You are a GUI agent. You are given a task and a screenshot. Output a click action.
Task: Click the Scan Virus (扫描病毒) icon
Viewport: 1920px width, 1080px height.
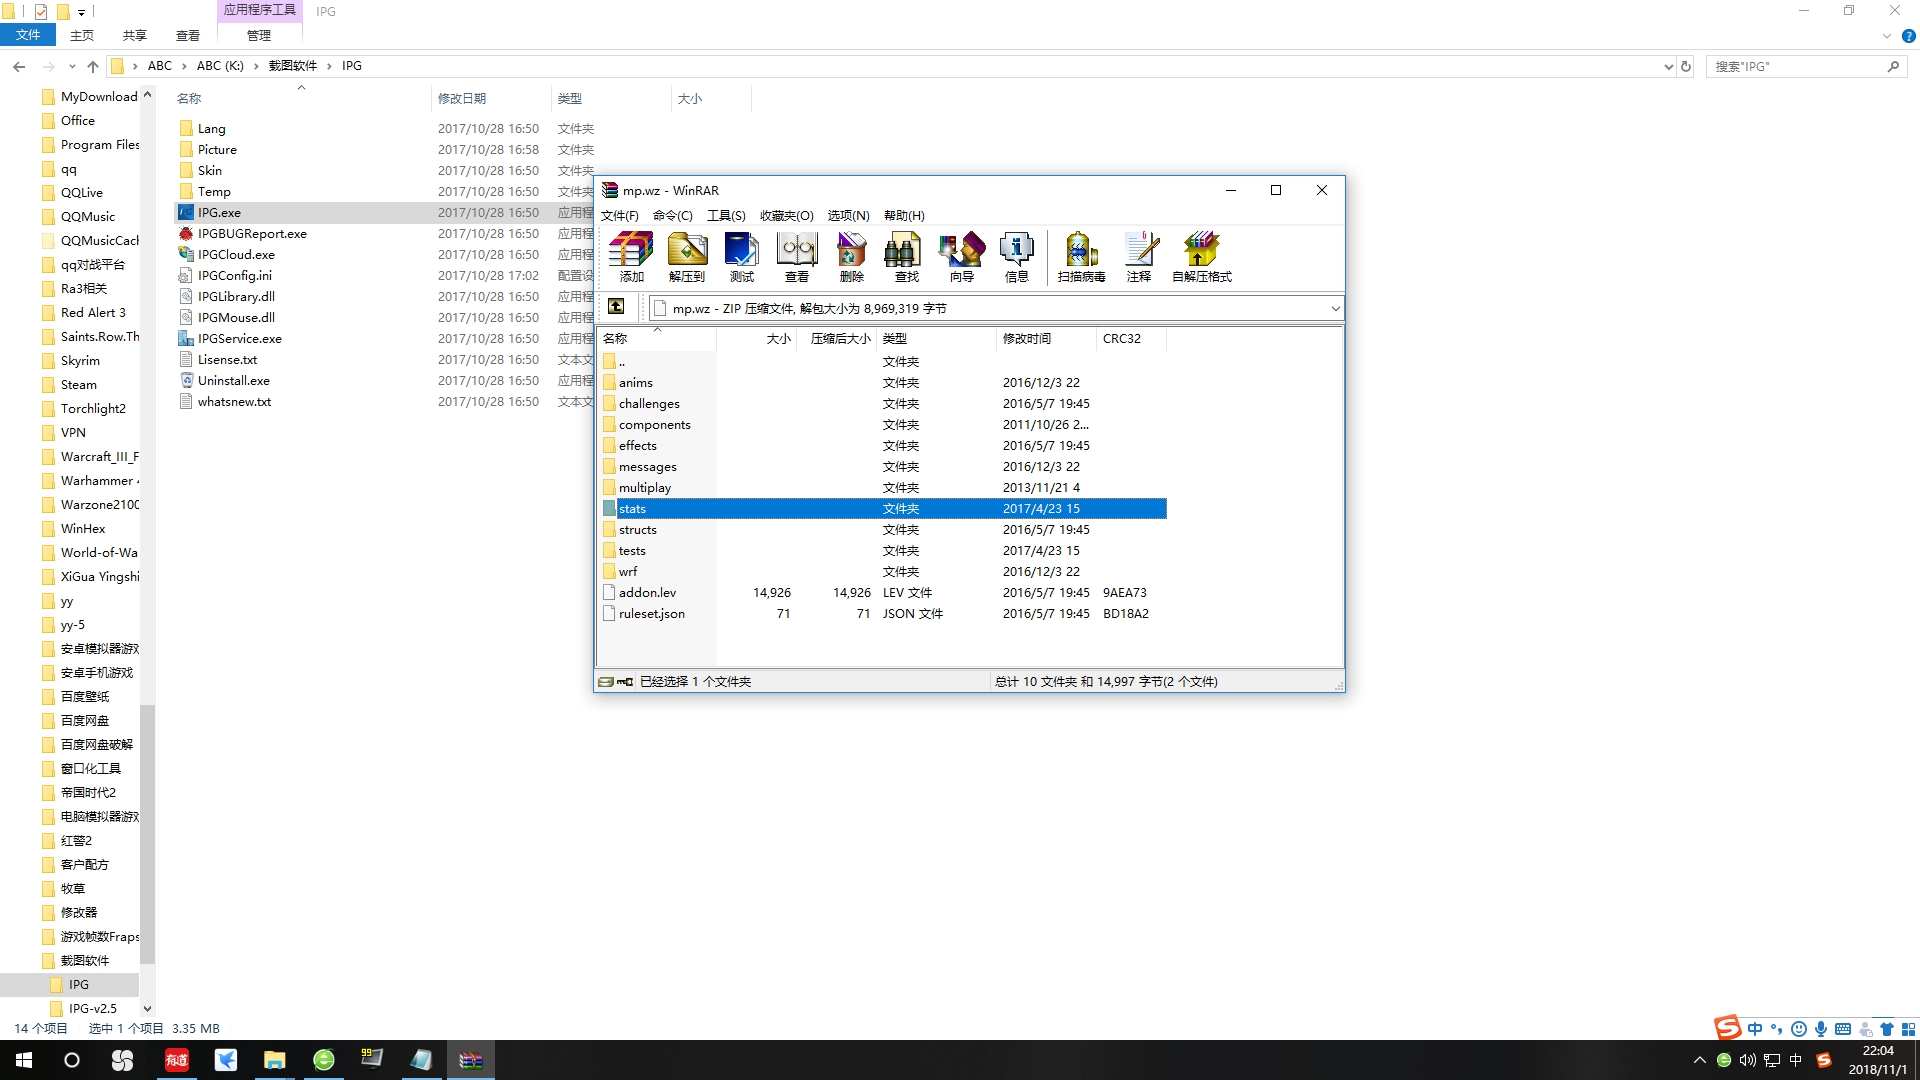pos(1081,256)
